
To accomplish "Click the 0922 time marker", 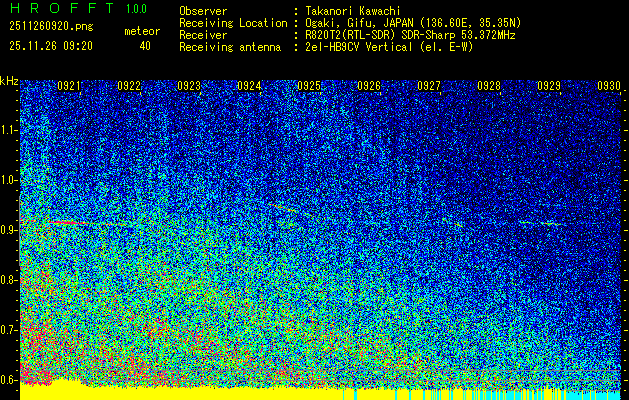I will pos(129,86).
